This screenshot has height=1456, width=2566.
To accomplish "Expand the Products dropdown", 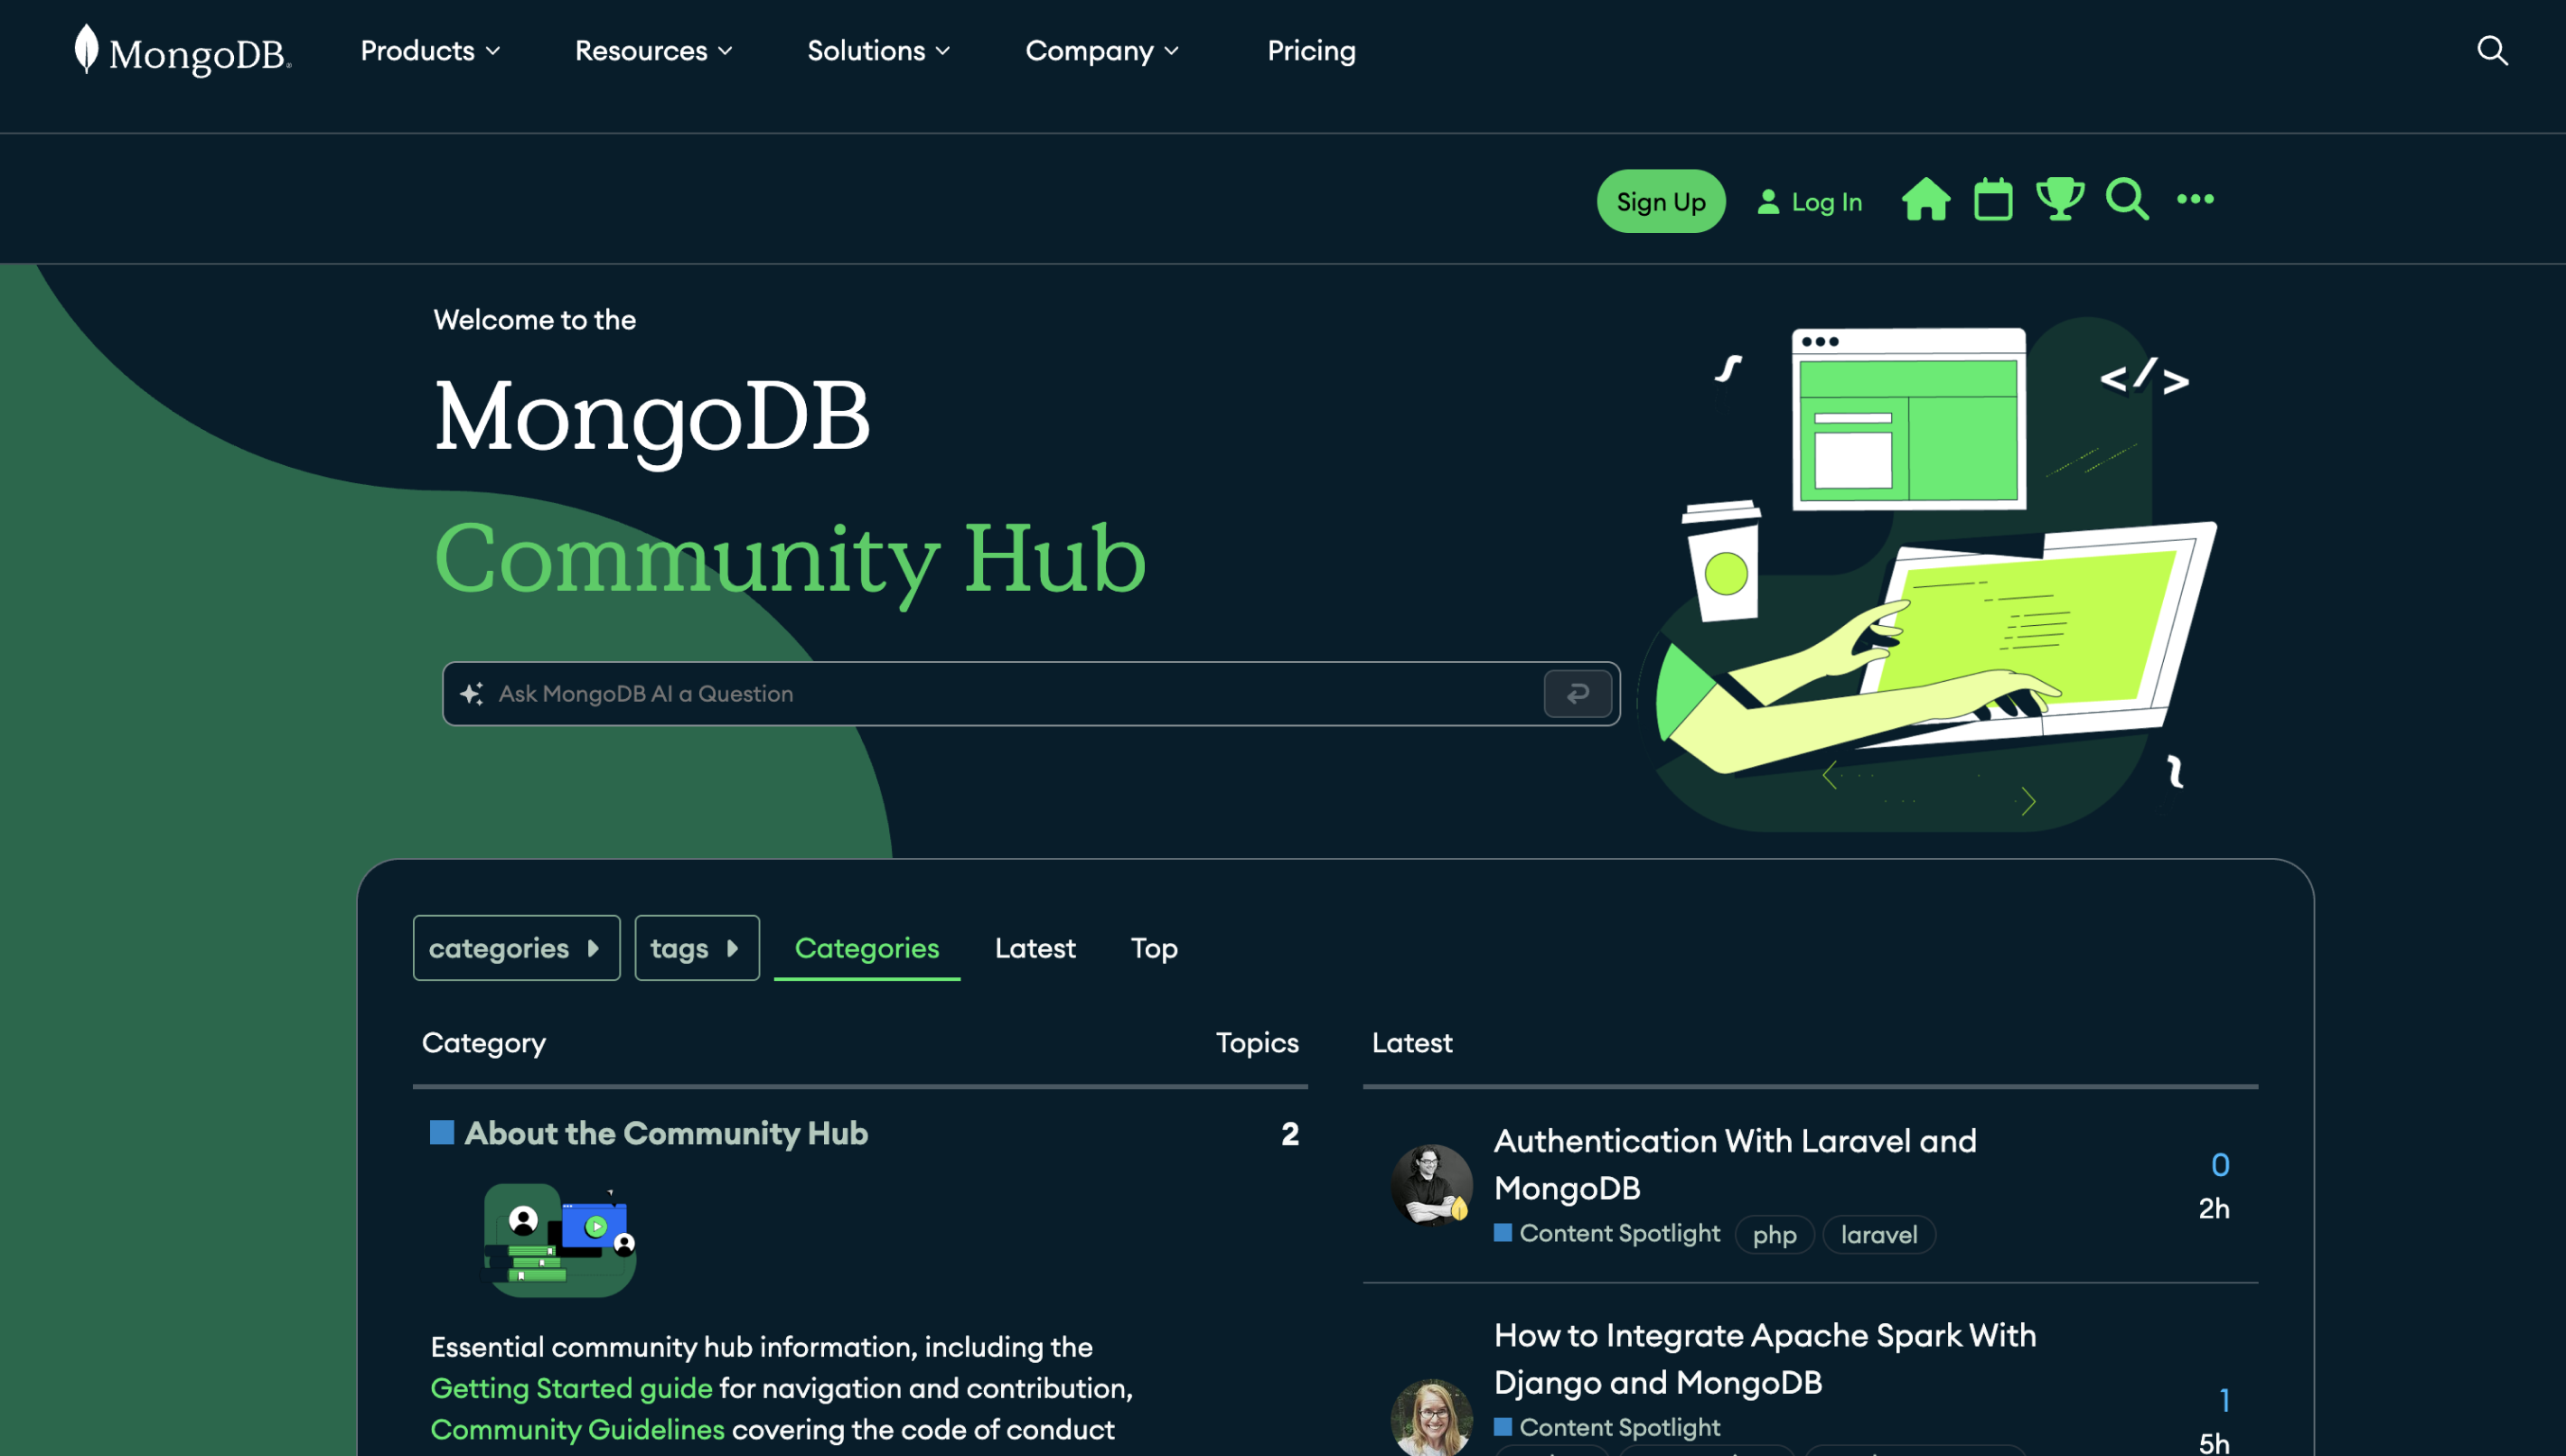I will click(x=429, y=50).
